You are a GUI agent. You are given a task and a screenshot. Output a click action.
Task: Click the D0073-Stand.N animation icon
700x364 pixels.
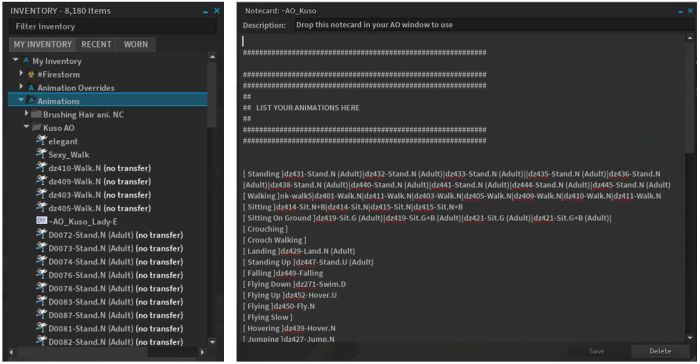[41, 248]
